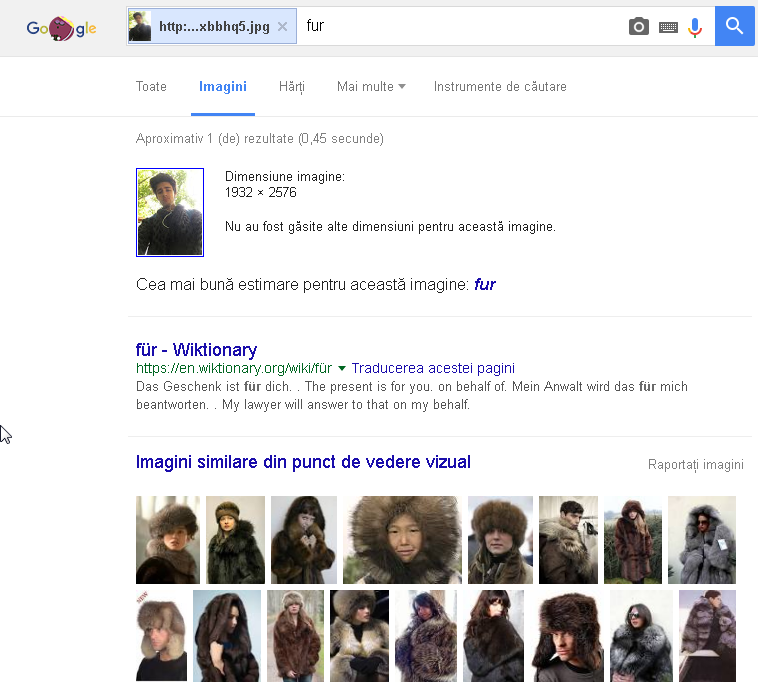Open thumbnail of gray hooded fur coat
The height and width of the screenshot is (690, 758).
click(702, 540)
